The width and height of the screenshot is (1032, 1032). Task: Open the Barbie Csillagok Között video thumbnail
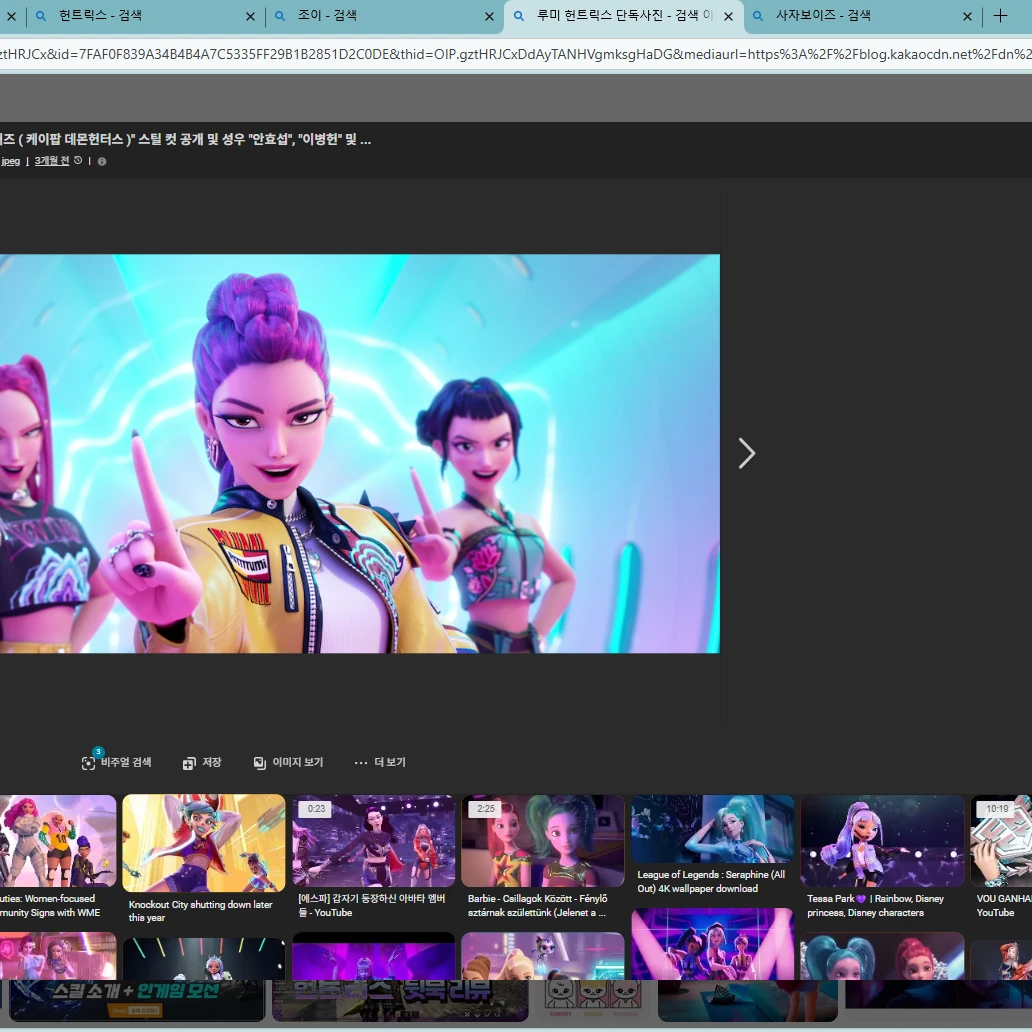pos(542,840)
